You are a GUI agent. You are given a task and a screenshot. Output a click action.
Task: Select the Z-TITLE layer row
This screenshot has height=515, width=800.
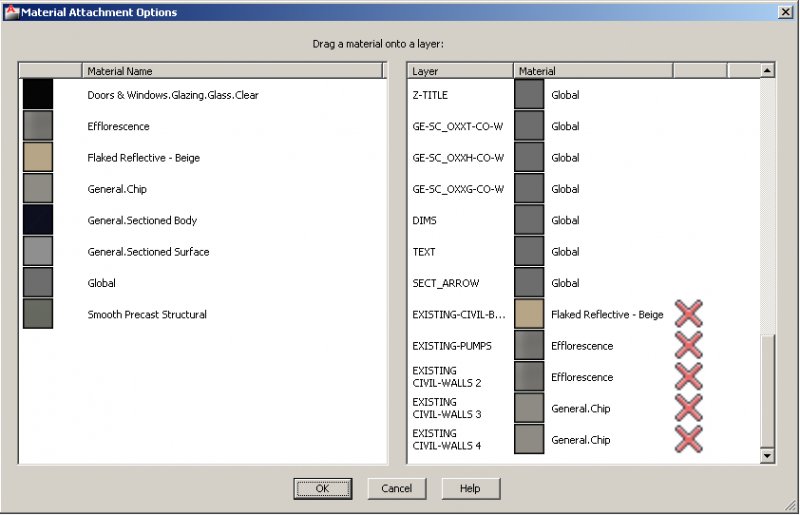click(x=430, y=95)
